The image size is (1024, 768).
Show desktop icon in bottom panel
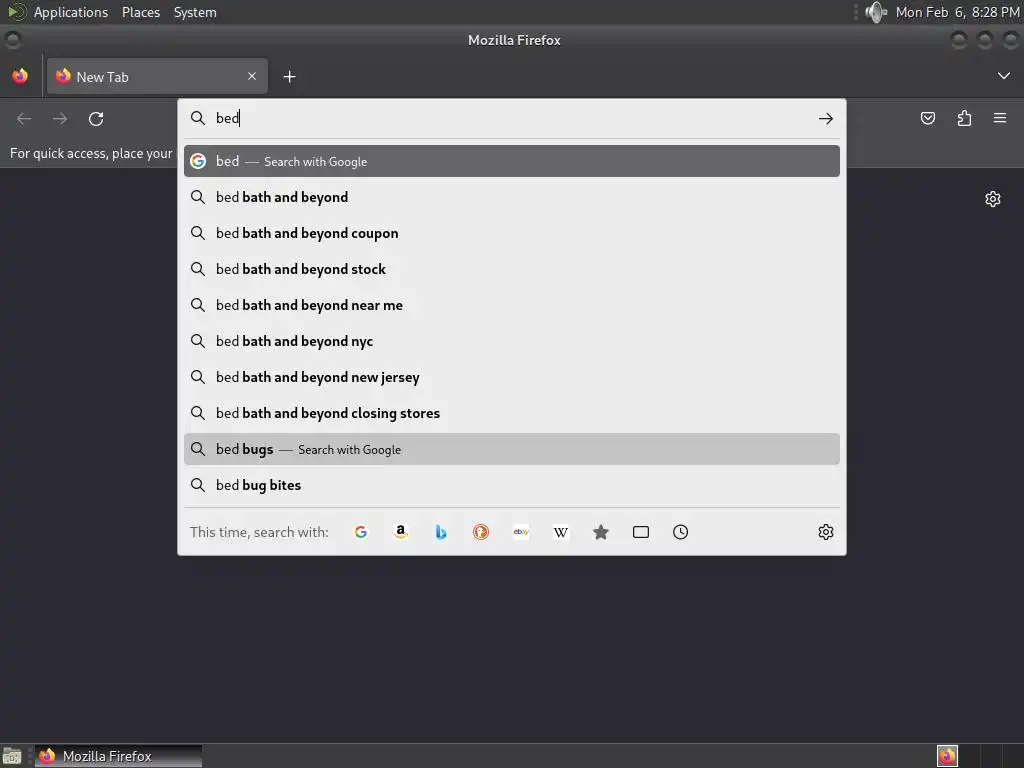tap(12, 756)
